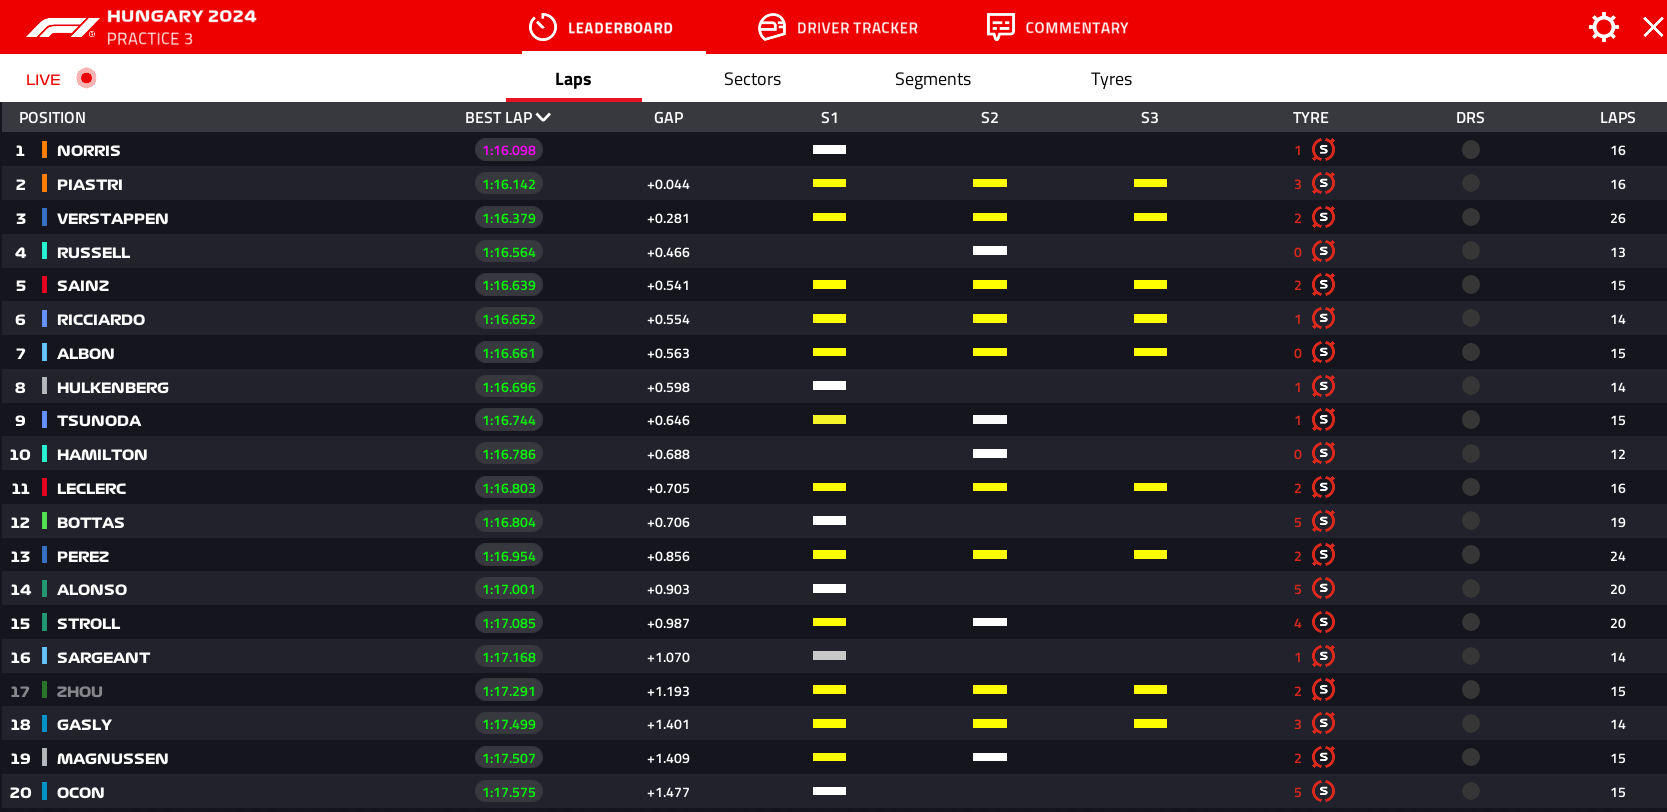Click Hulkenberg's soft tyre icon

click(1324, 386)
